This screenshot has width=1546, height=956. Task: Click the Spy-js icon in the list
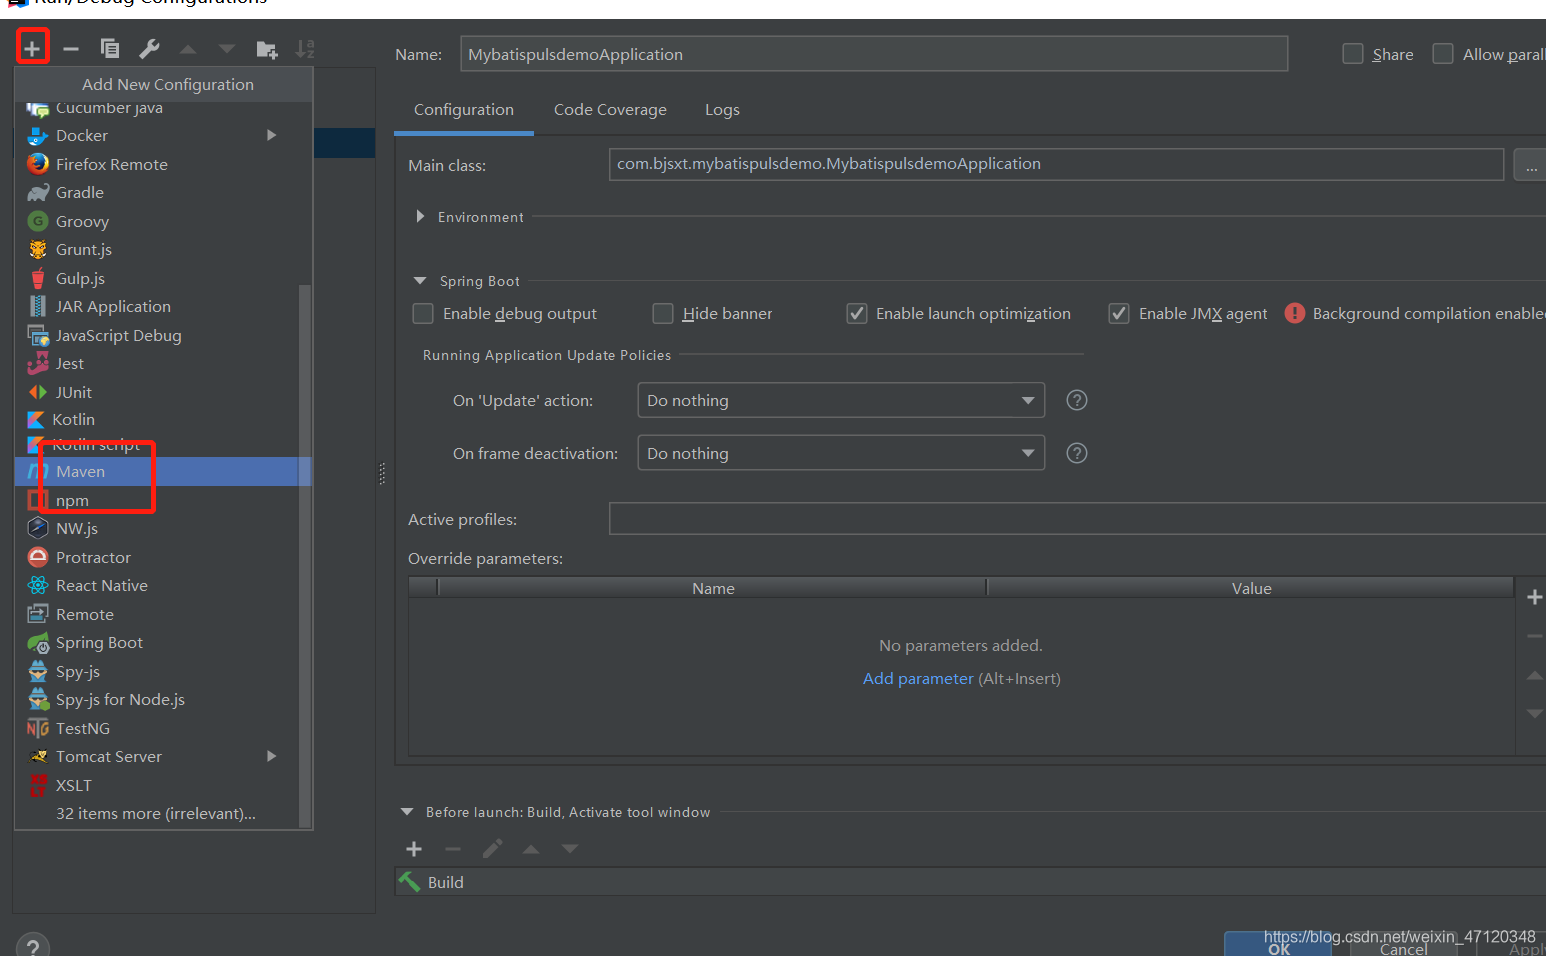pyautogui.click(x=38, y=671)
